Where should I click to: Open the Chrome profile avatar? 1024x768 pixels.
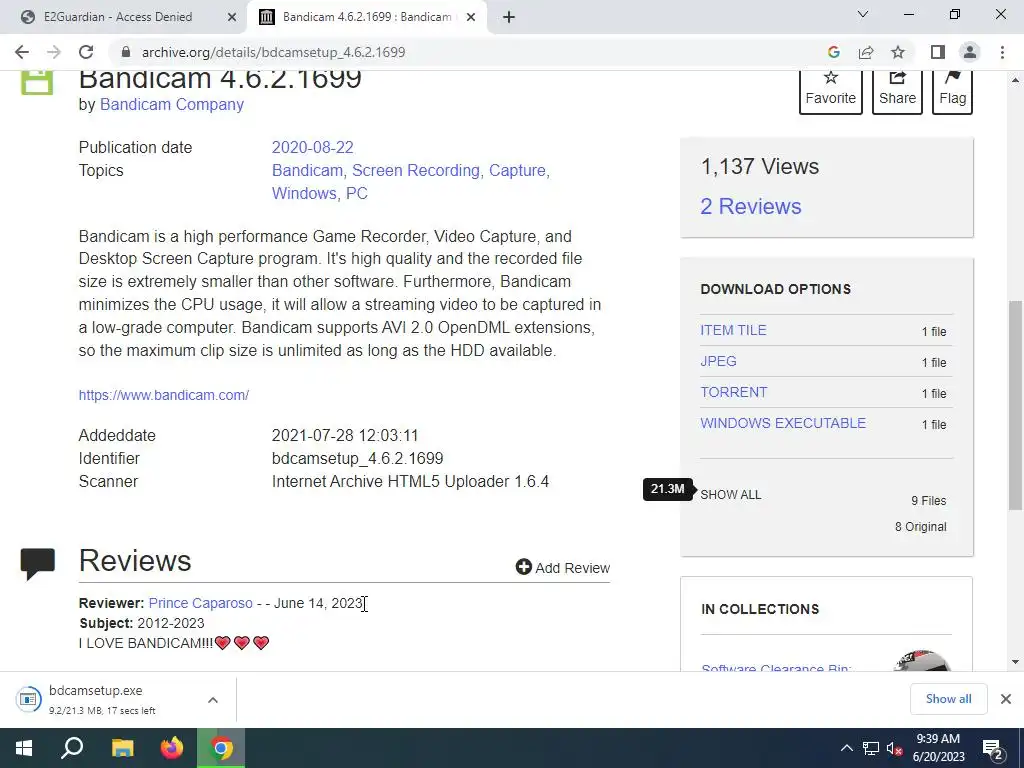point(970,52)
